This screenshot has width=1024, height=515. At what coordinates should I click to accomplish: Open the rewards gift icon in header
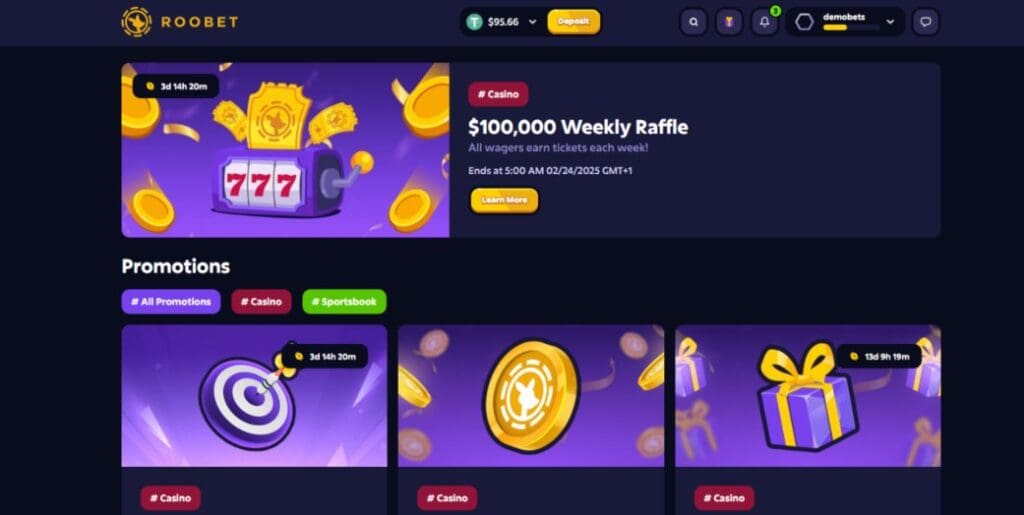tap(729, 22)
